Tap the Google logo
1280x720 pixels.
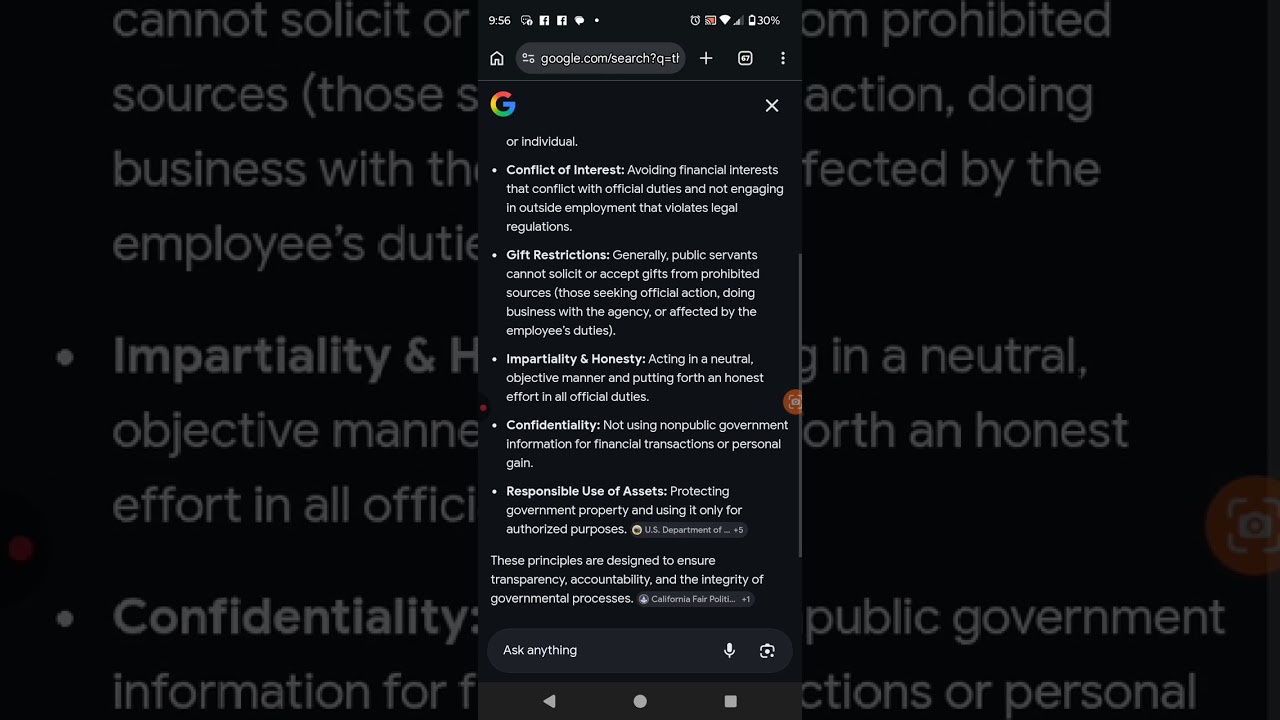pos(503,104)
